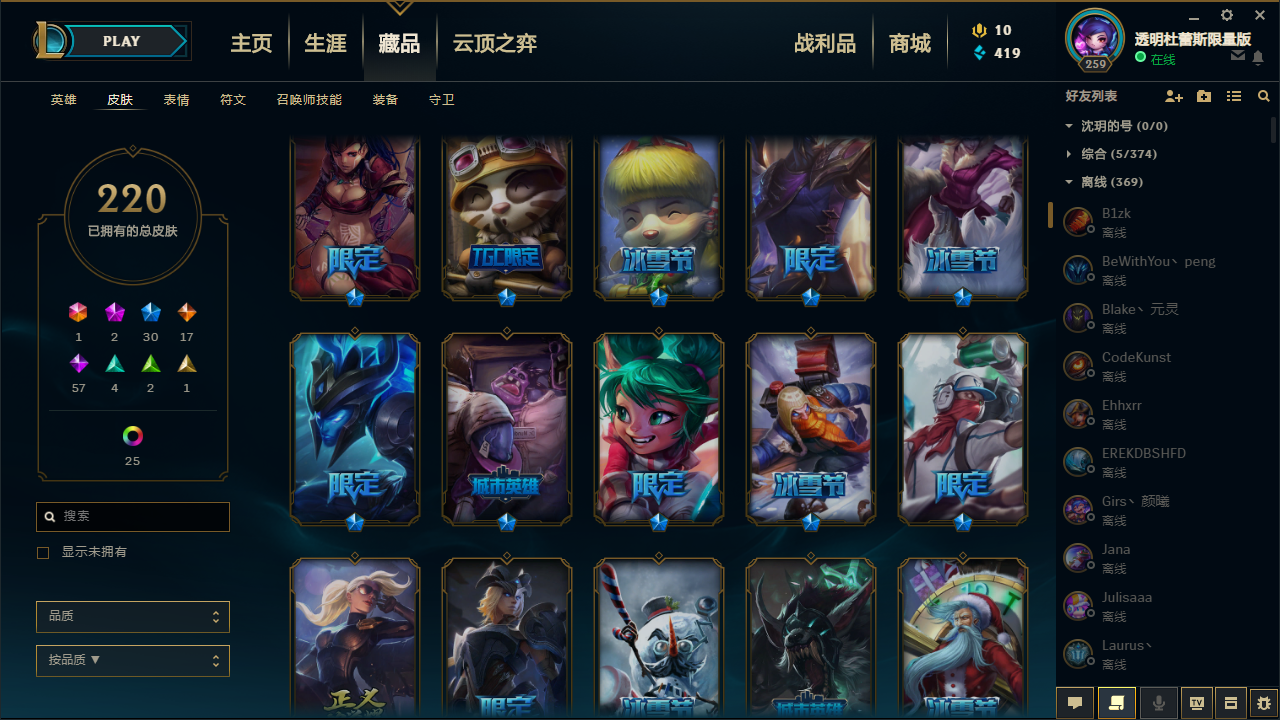Image resolution: width=1280 pixels, height=720 pixels.
Task: Click the 搜索 skin search field
Action: coord(133,516)
